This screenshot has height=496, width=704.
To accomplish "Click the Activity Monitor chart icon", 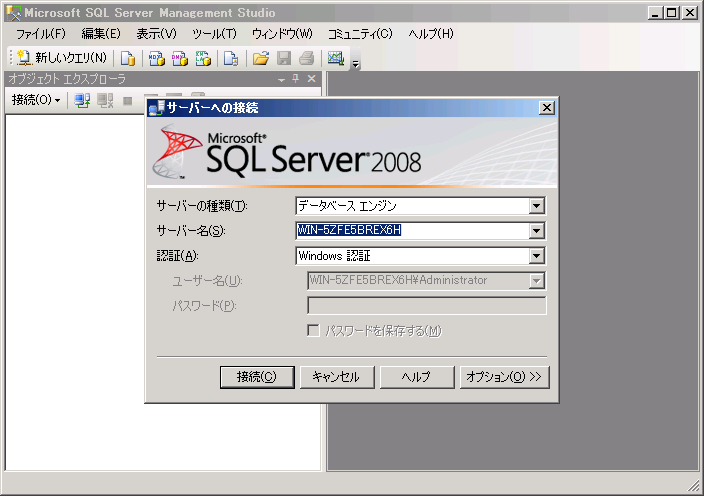I will coord(336,58).
